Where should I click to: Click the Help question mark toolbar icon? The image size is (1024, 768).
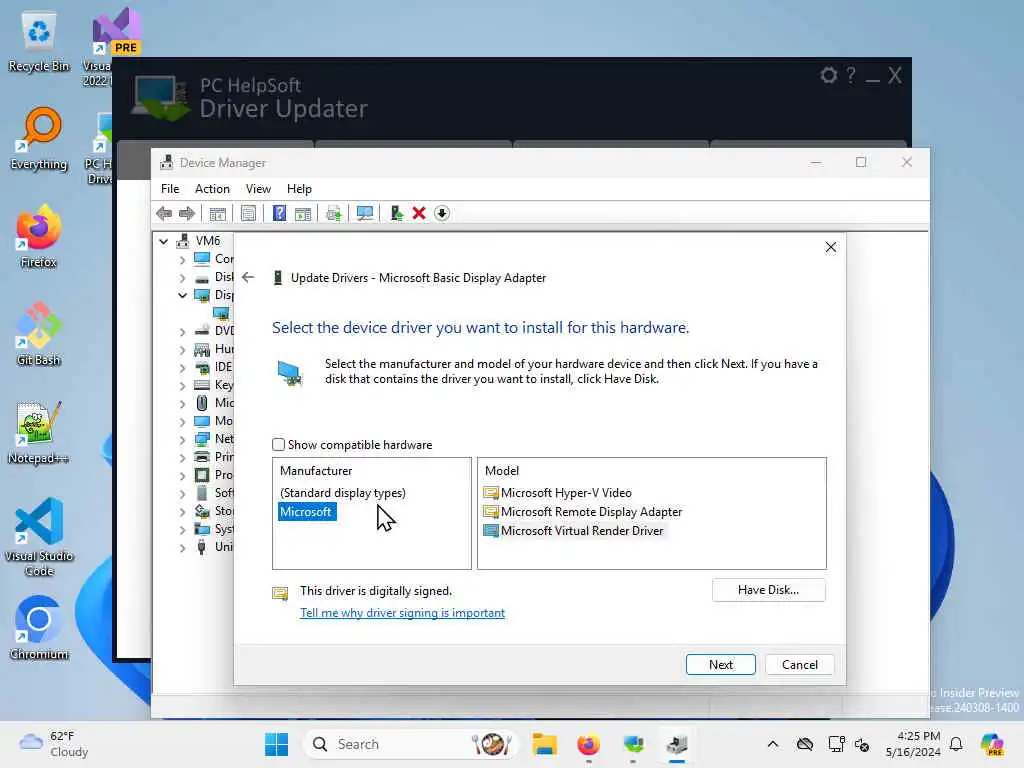coord(279,214)
